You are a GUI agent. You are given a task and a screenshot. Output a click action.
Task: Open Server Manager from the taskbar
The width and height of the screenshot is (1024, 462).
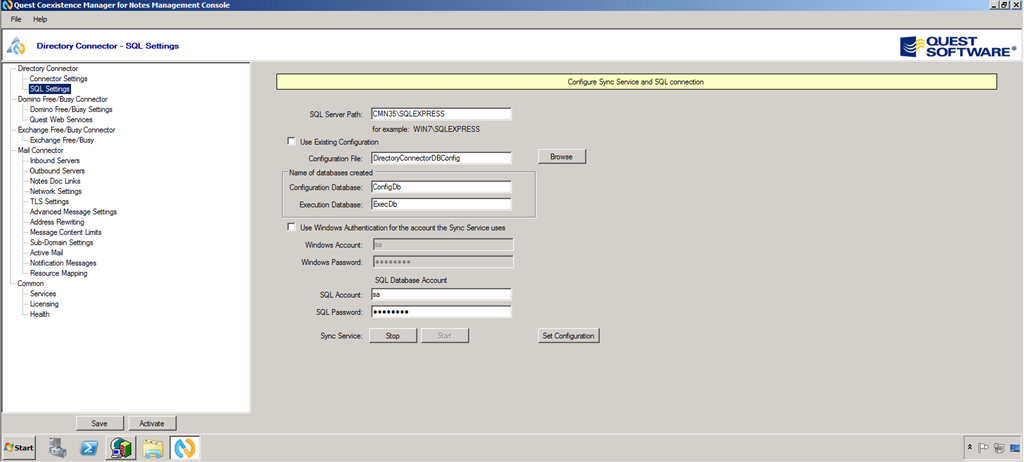pyautogui.click(x=57, y=448)
